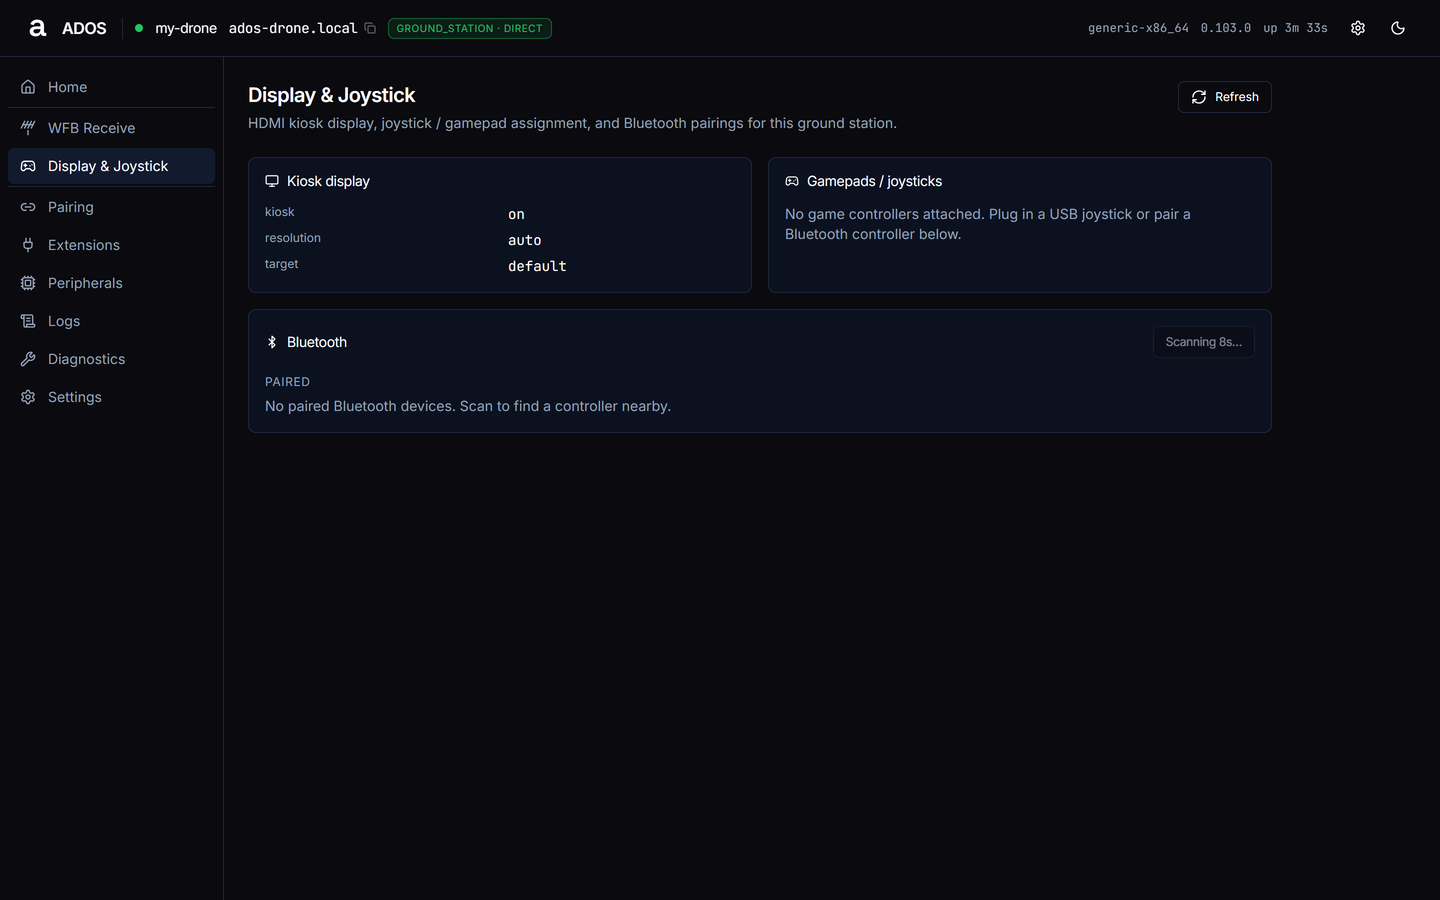Screen dimensions: 1440x900
Task: Select the resolution value "auto"
Action: click(525, 240)
